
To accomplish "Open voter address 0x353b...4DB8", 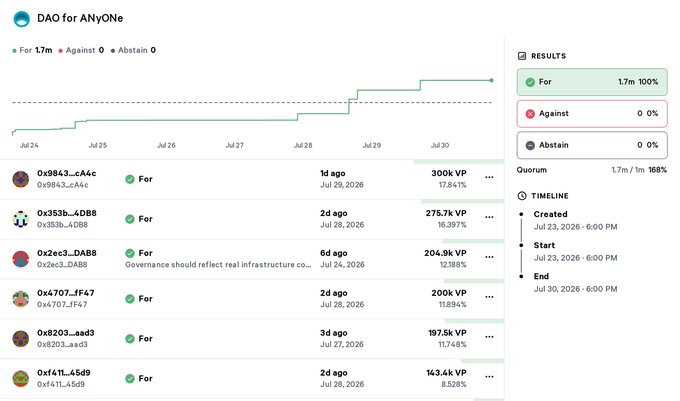I will (67, 213).
